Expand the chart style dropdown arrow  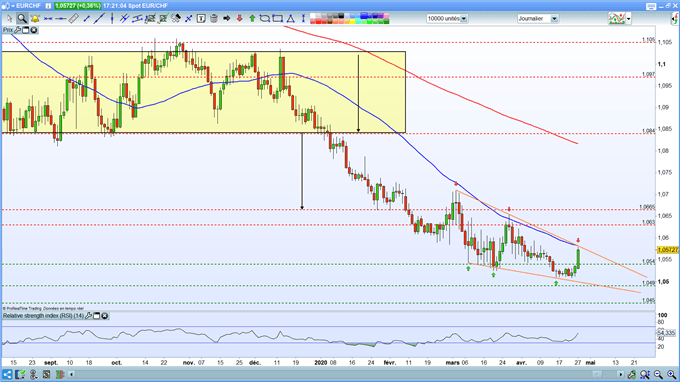[629, 19]
